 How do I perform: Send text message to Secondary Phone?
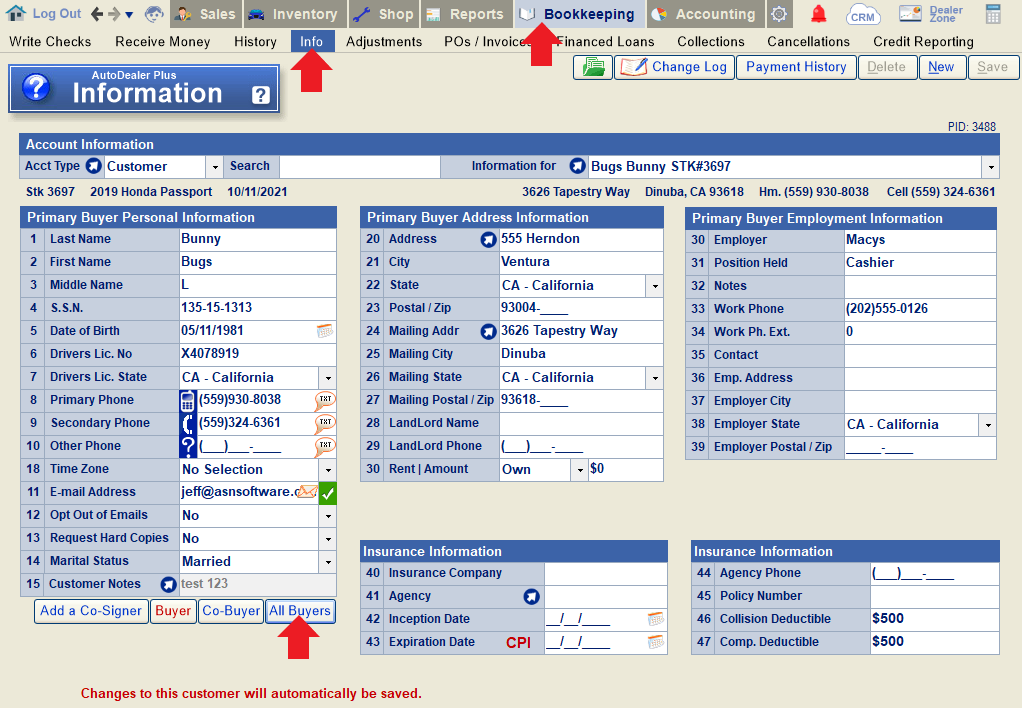[x=325, y=424]
